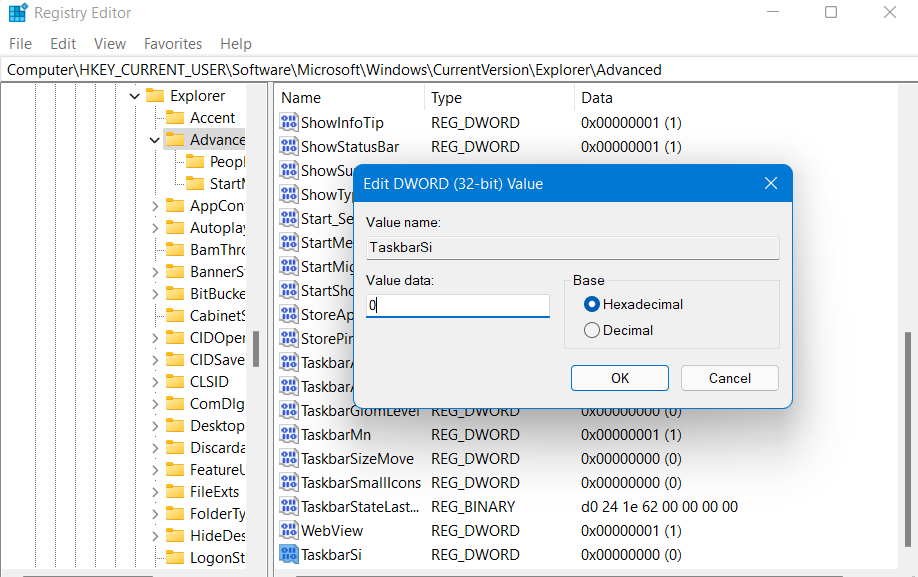Click OK to confirm DWORD value
Viewport: 918px width, 577px height.
click(x=620, y=378)
